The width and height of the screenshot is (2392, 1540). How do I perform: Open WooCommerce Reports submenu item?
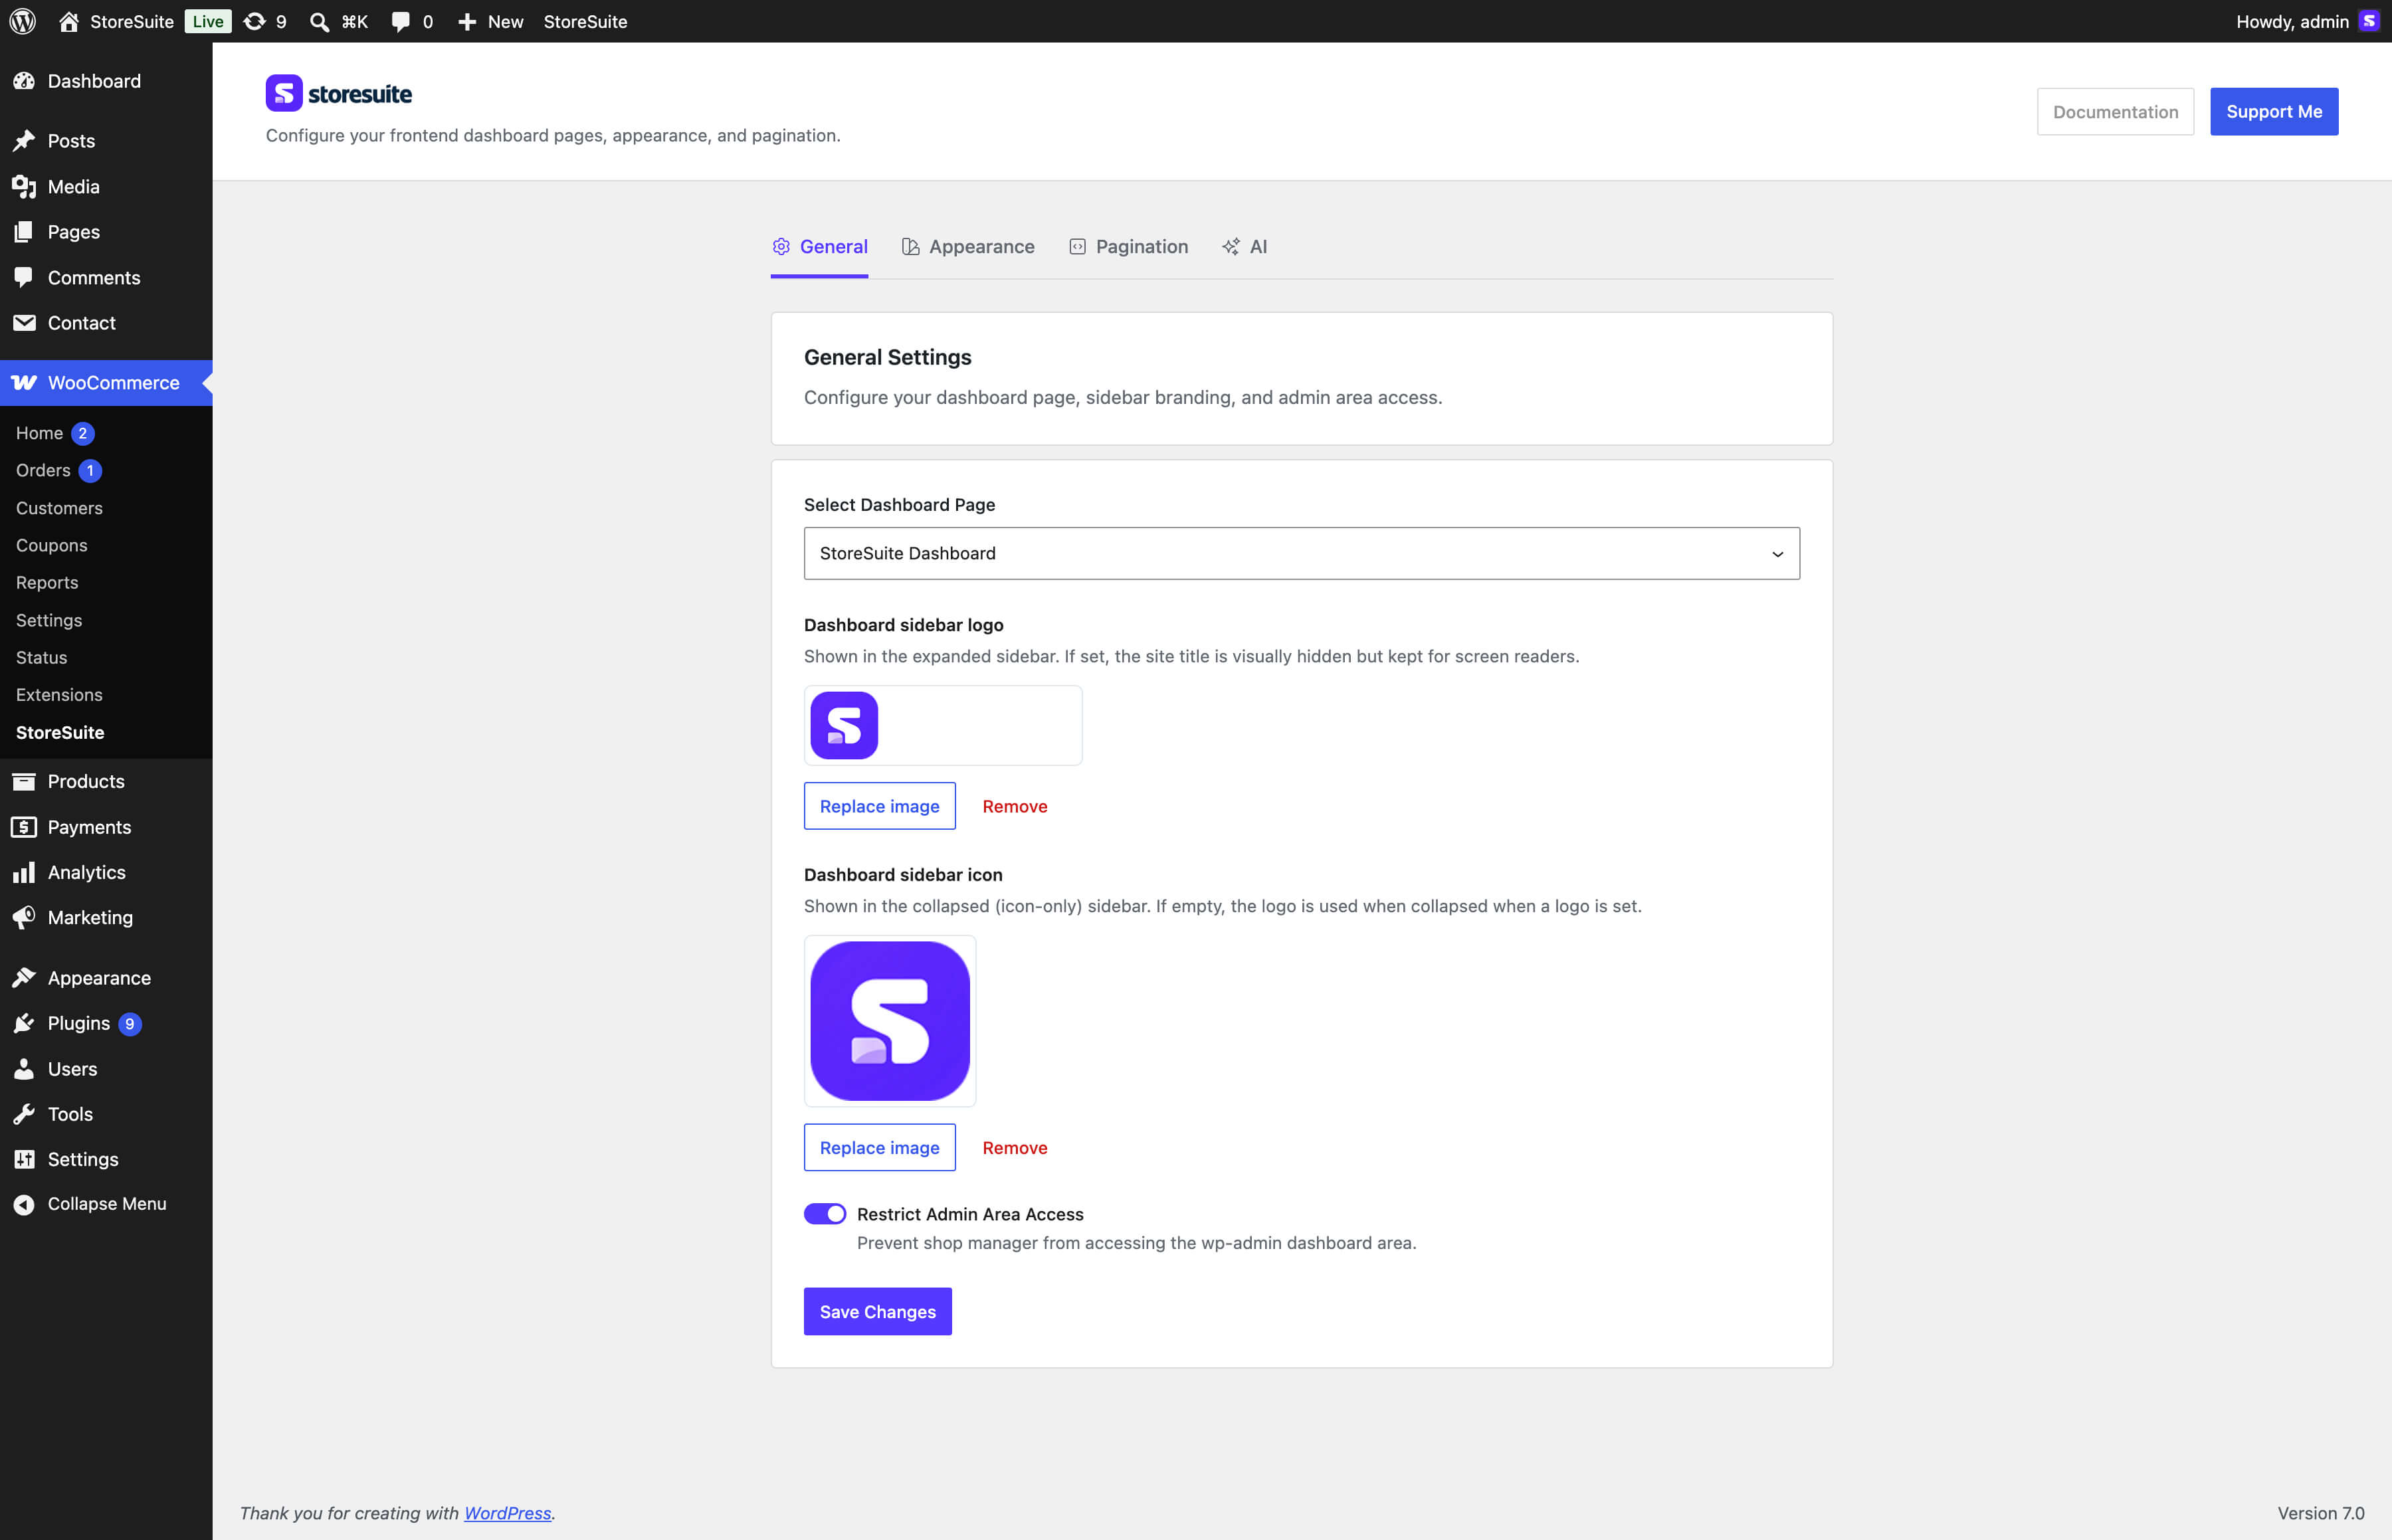pyautogui.click(x=47, y=582)
